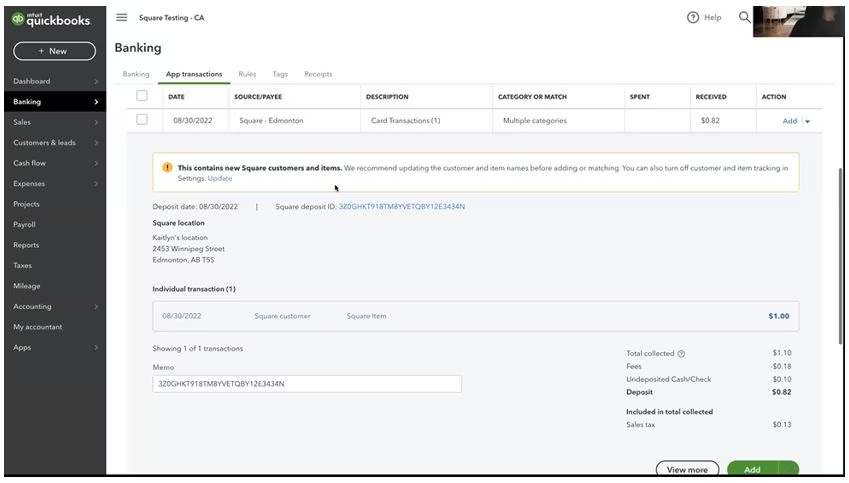Click the DESCRIPTION column header
849x483 pixels.
(387, 97)
